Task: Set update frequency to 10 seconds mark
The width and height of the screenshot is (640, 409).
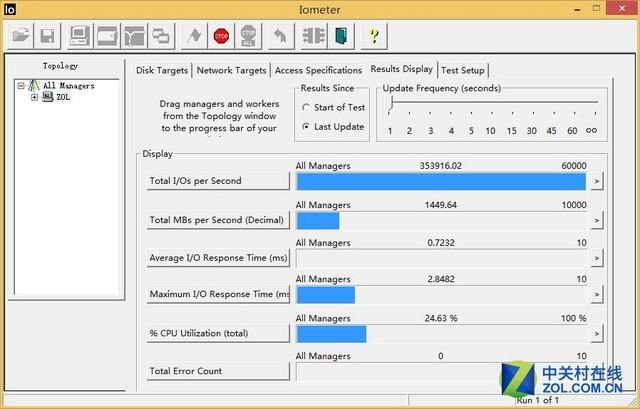Action: (490, 131)
